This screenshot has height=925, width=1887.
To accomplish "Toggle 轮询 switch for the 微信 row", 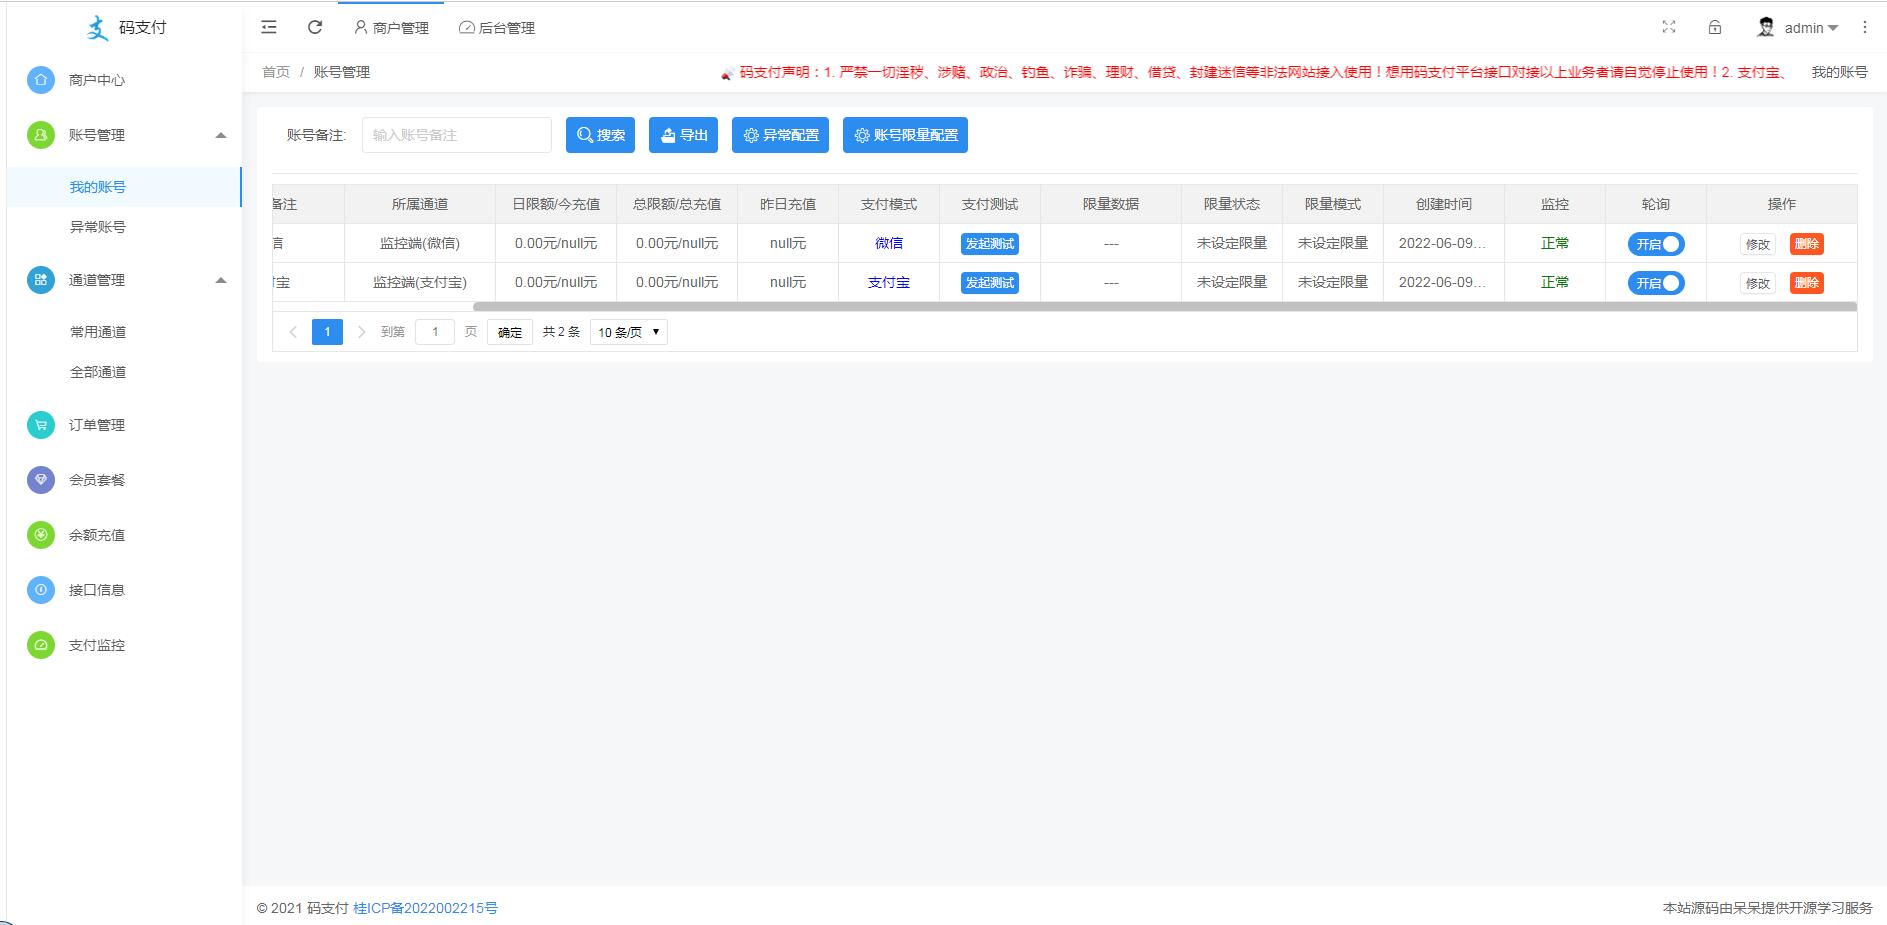I will [x=1656, y=244].
